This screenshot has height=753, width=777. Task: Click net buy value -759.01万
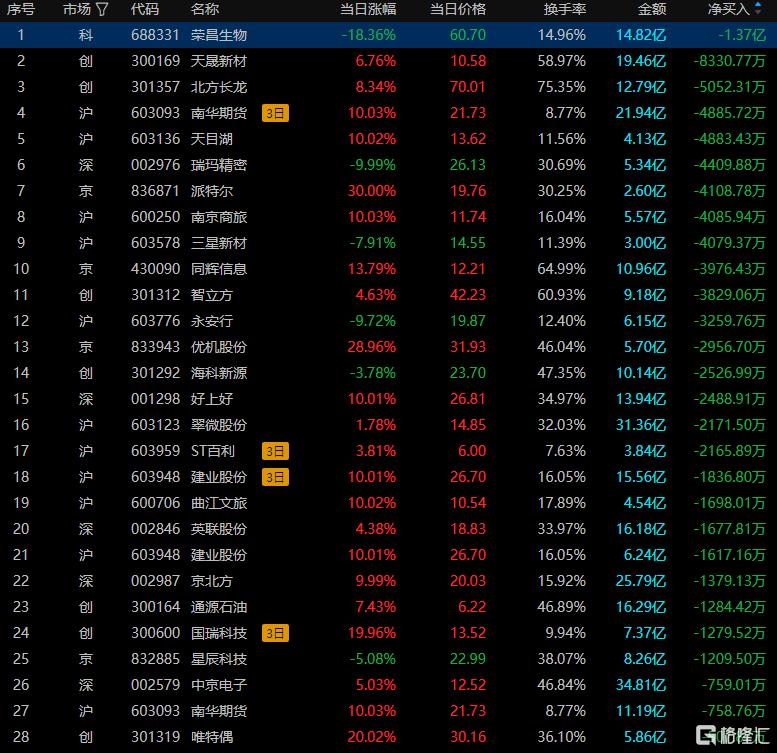coord(733,685)
